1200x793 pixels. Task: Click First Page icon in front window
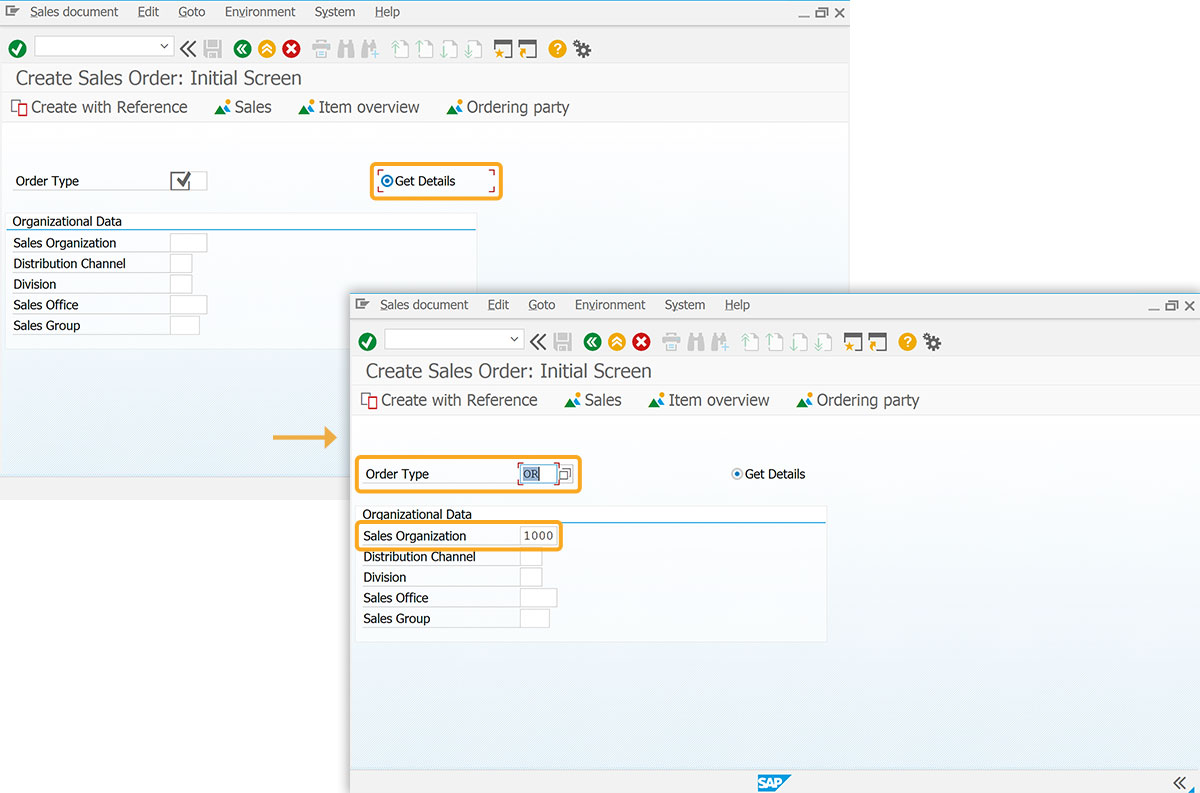point(750,341)
